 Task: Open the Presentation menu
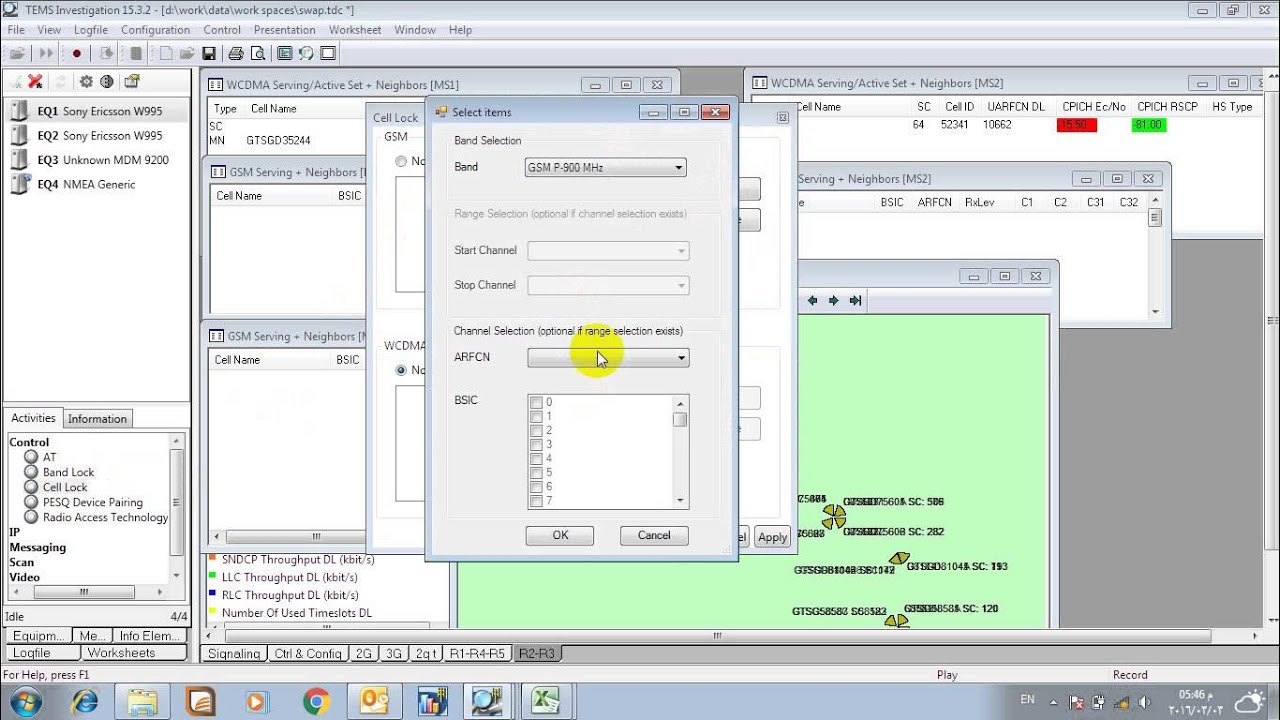point(284,30)
